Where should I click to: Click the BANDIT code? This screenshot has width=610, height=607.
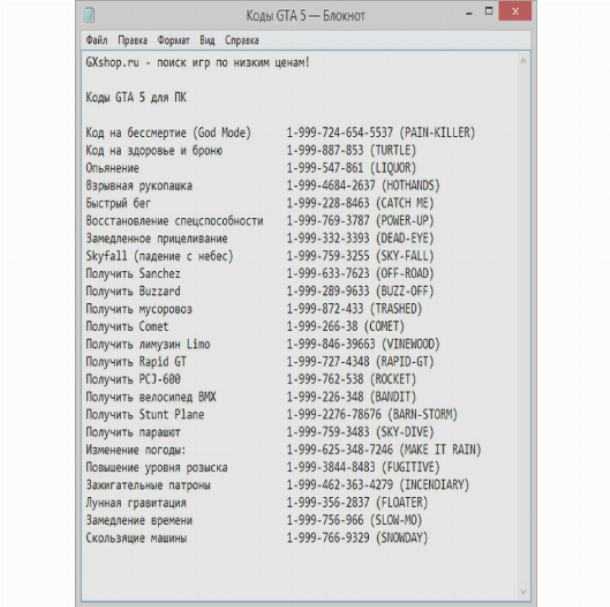tap(351, 397)
